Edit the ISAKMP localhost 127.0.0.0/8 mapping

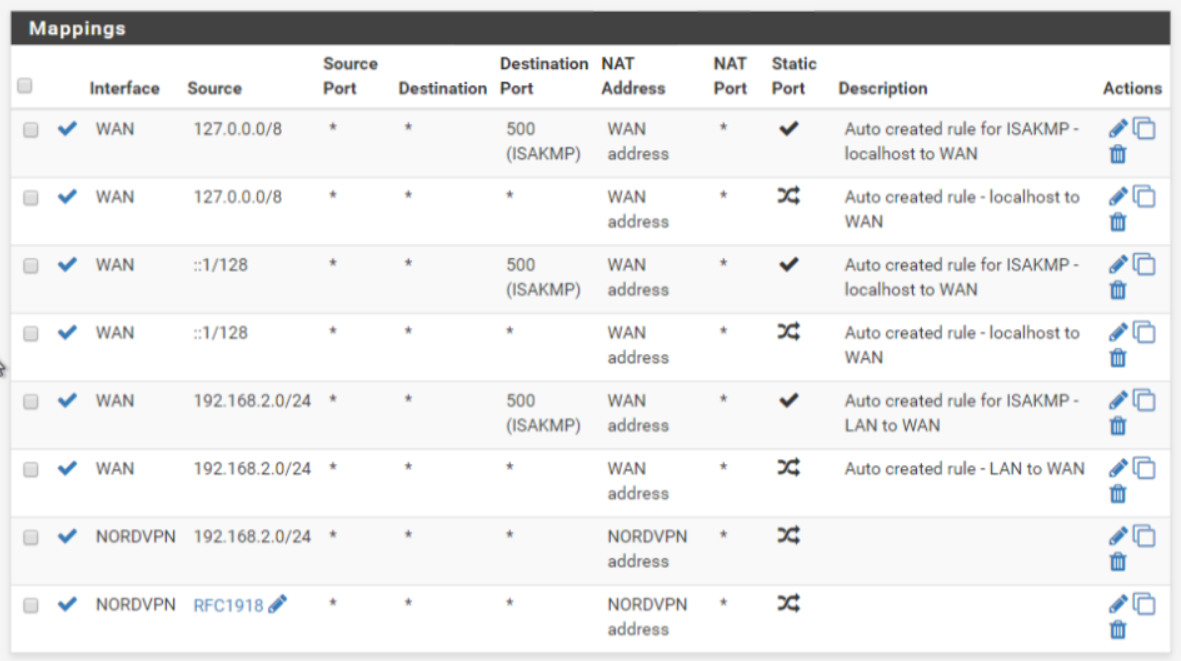tap(1118, 129)
